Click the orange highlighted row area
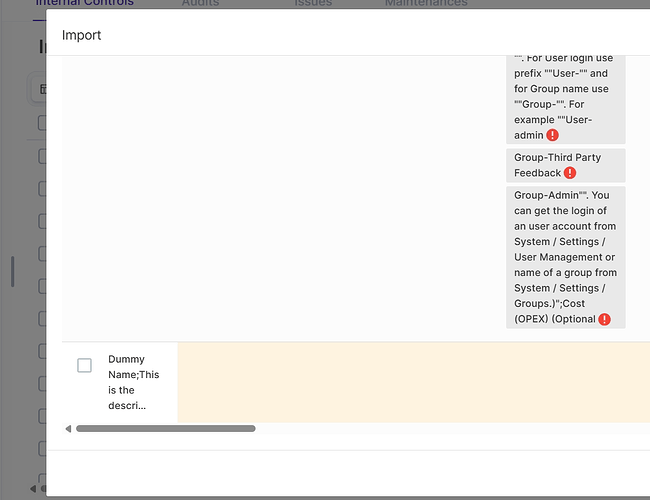This screenshot has height=500, width=650. pyautogui.click(x=410, y=382)
